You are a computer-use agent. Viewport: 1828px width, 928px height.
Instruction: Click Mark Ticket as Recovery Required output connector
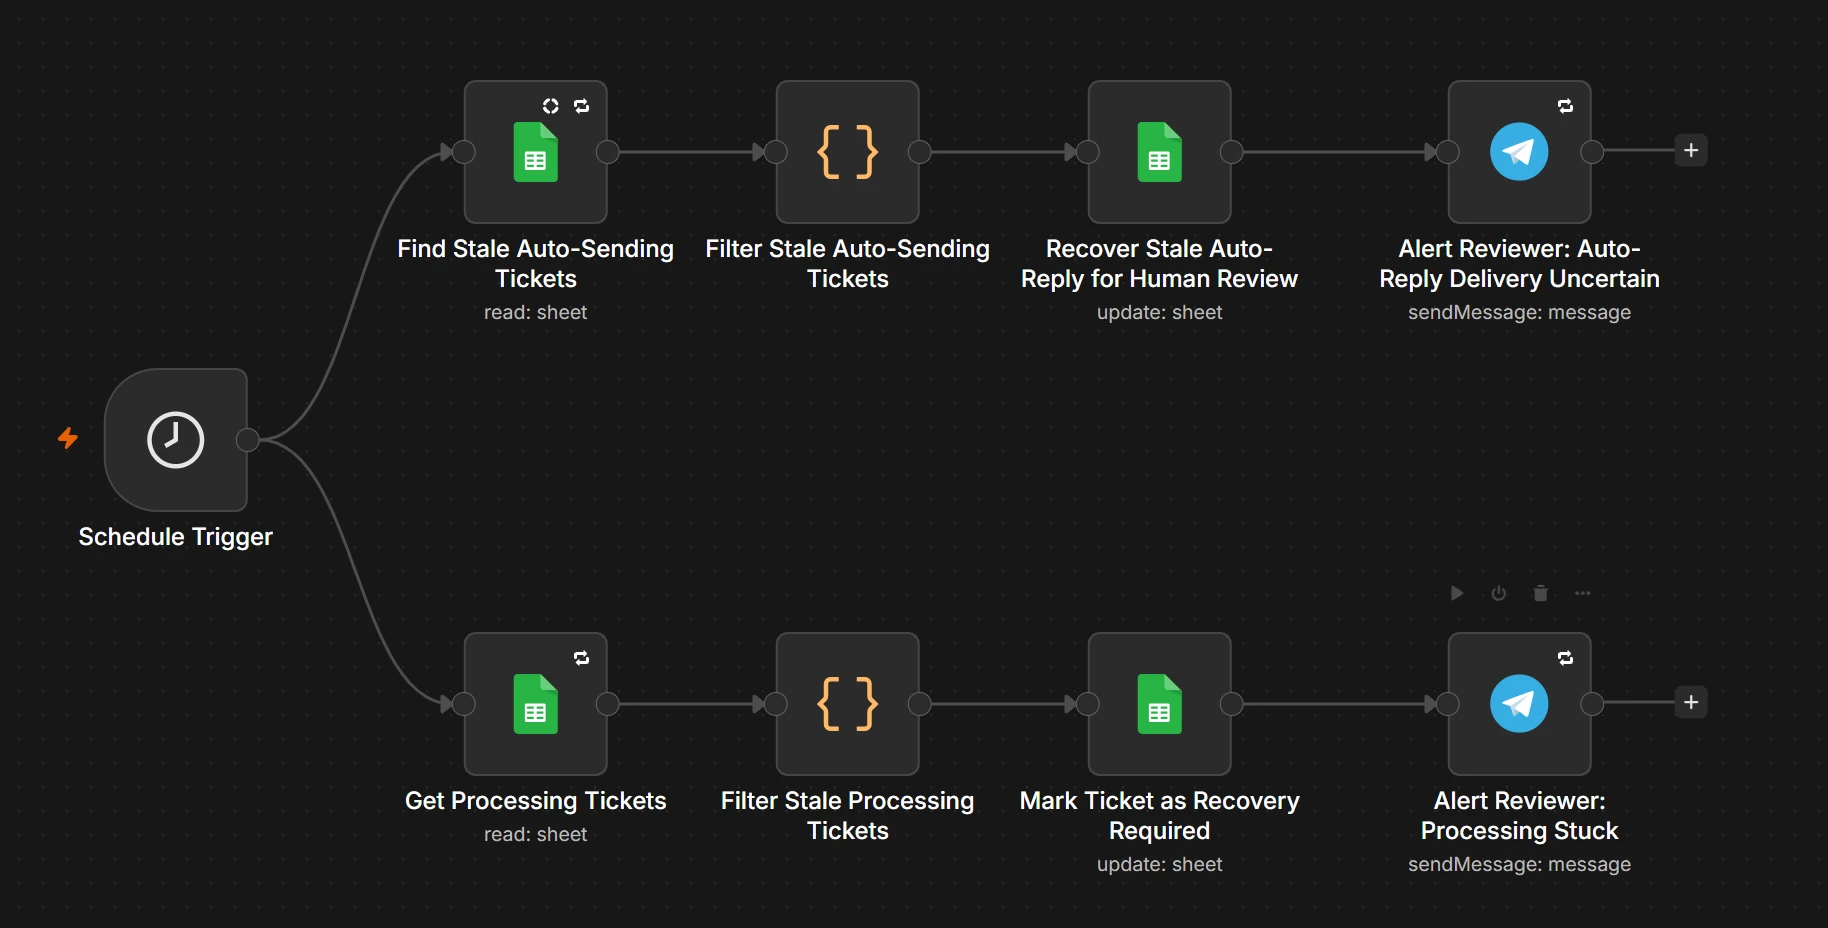click(1232, 704)
